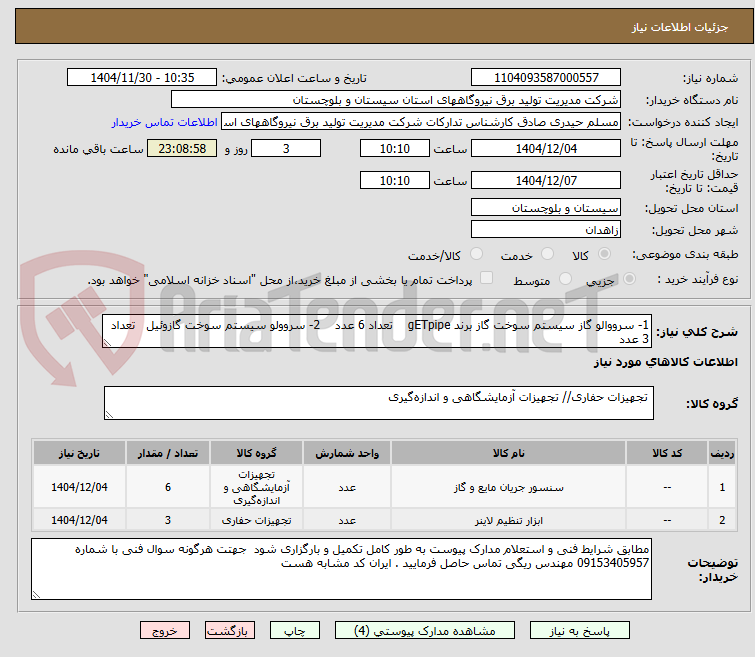Screen dimensions: 755x657
Task: Click quantity cell 6 in row 1
Action: pyautogui.click(x=168, y=487)
